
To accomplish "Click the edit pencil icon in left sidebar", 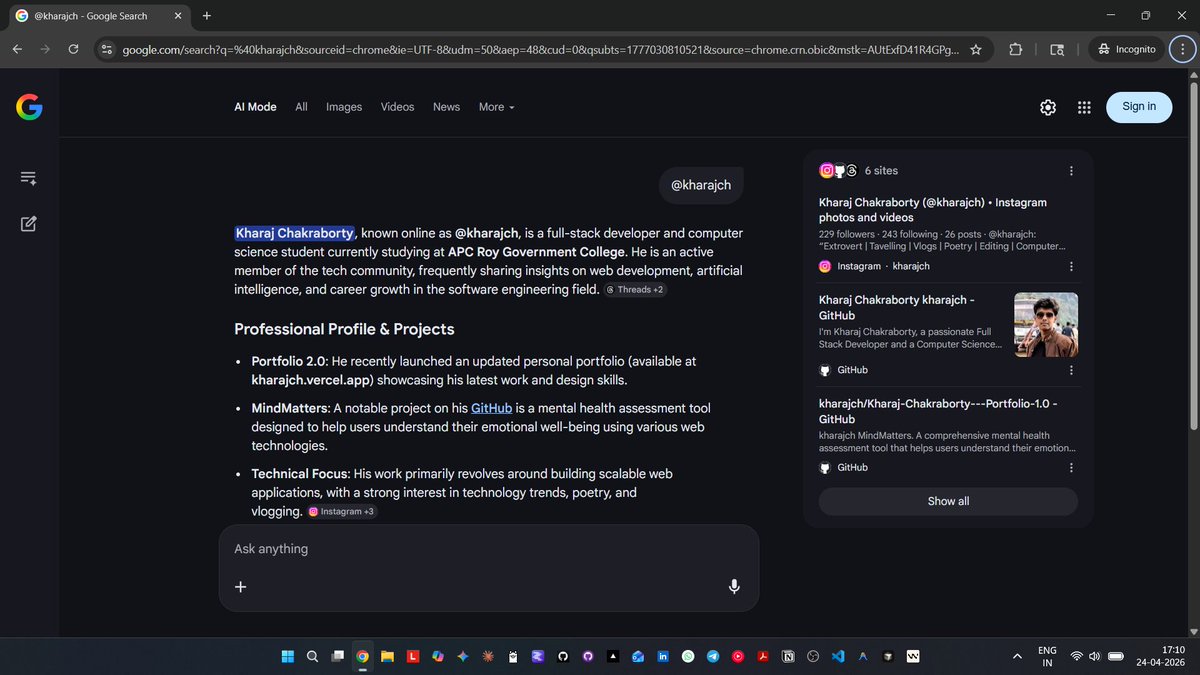I will click(28, 224).
